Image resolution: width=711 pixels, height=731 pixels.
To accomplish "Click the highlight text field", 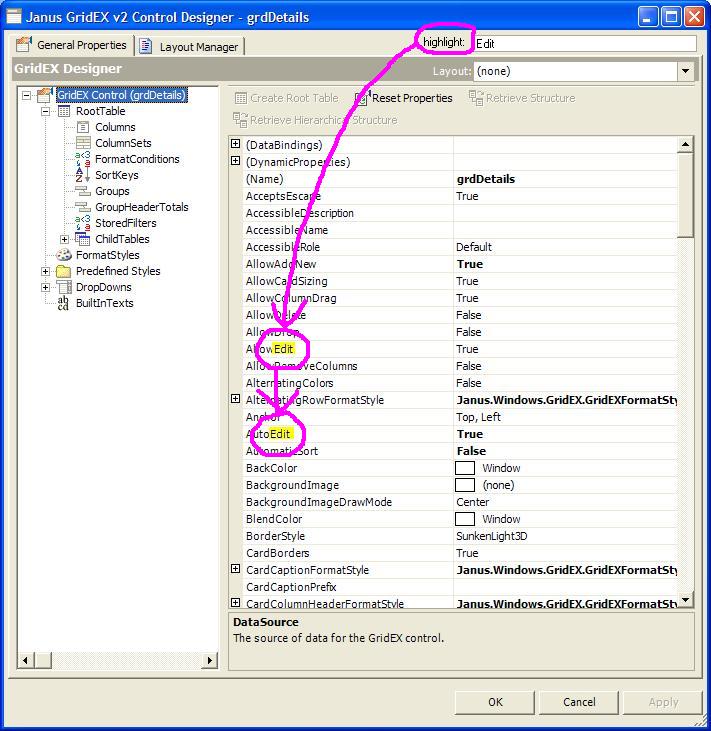I will point(585,43).
